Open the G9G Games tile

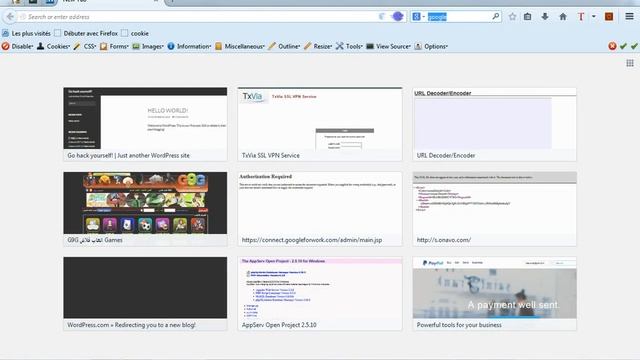(145, 209)
